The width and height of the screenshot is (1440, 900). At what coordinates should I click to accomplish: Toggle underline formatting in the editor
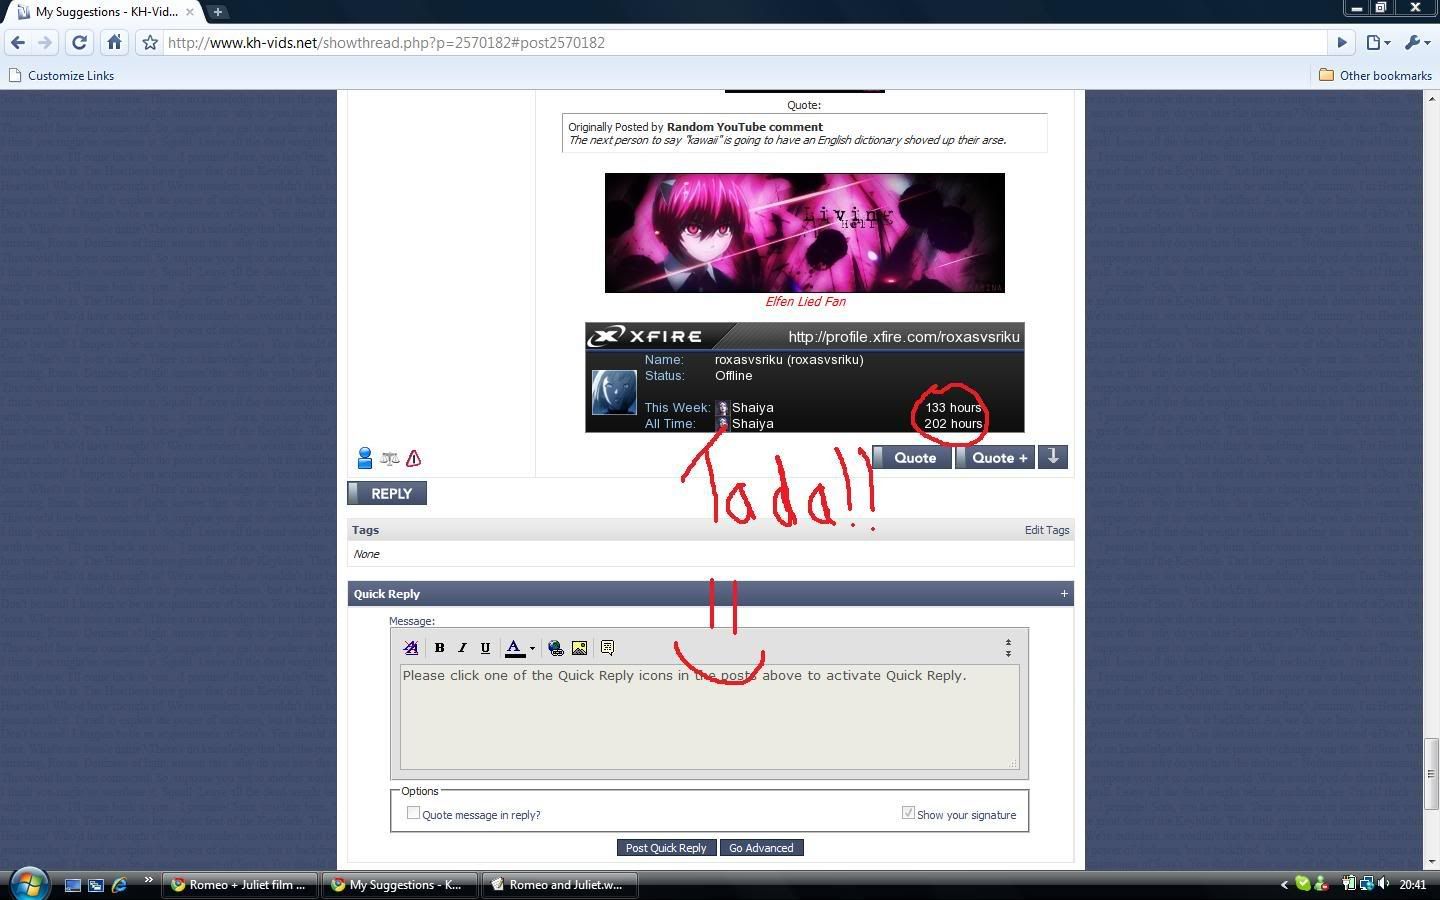(485, 648)
